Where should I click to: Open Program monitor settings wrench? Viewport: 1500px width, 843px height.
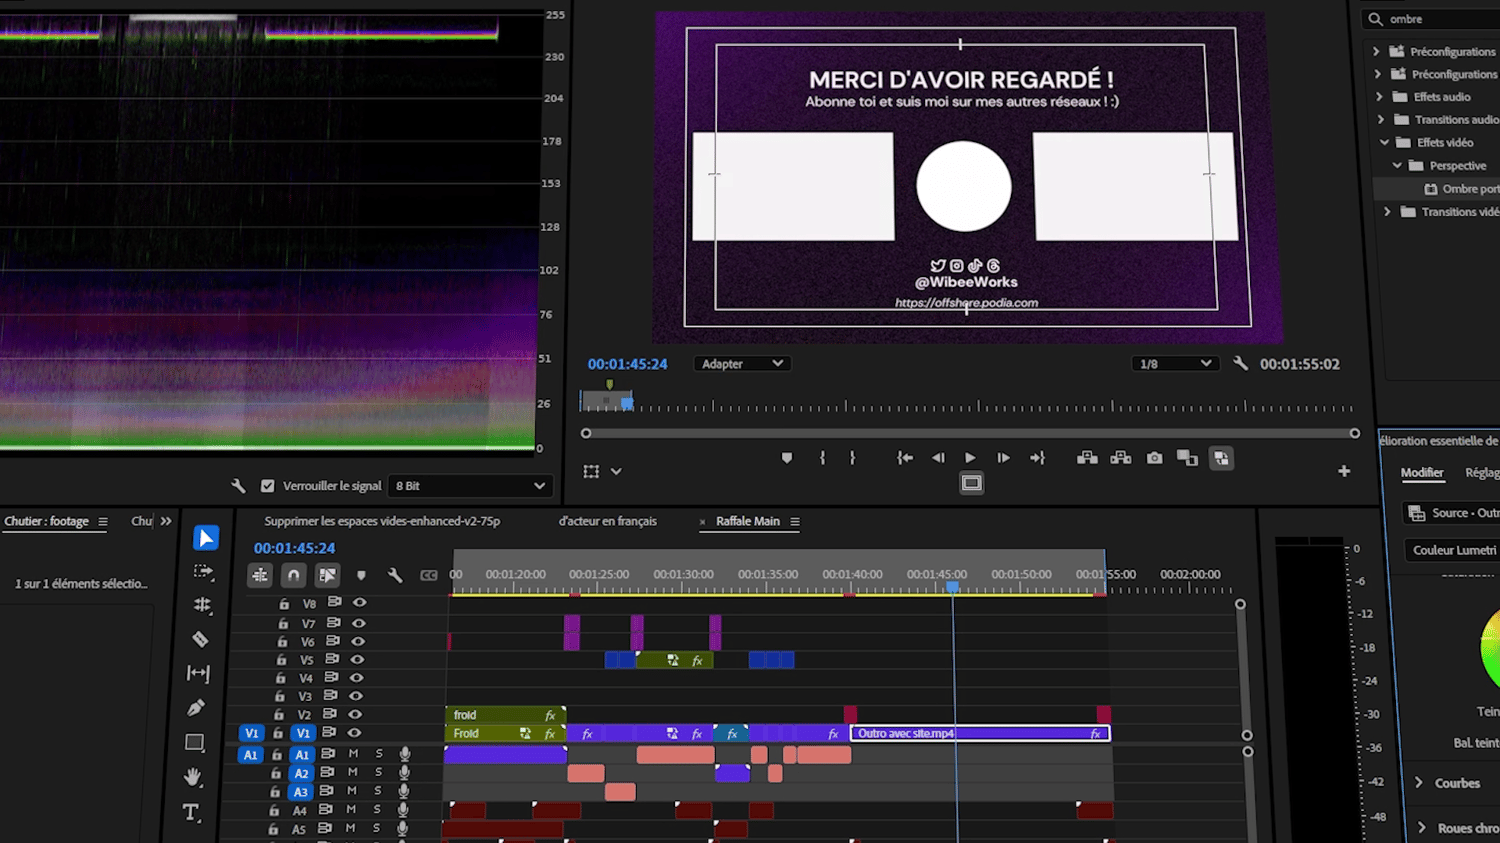(x=1240, y=364)
